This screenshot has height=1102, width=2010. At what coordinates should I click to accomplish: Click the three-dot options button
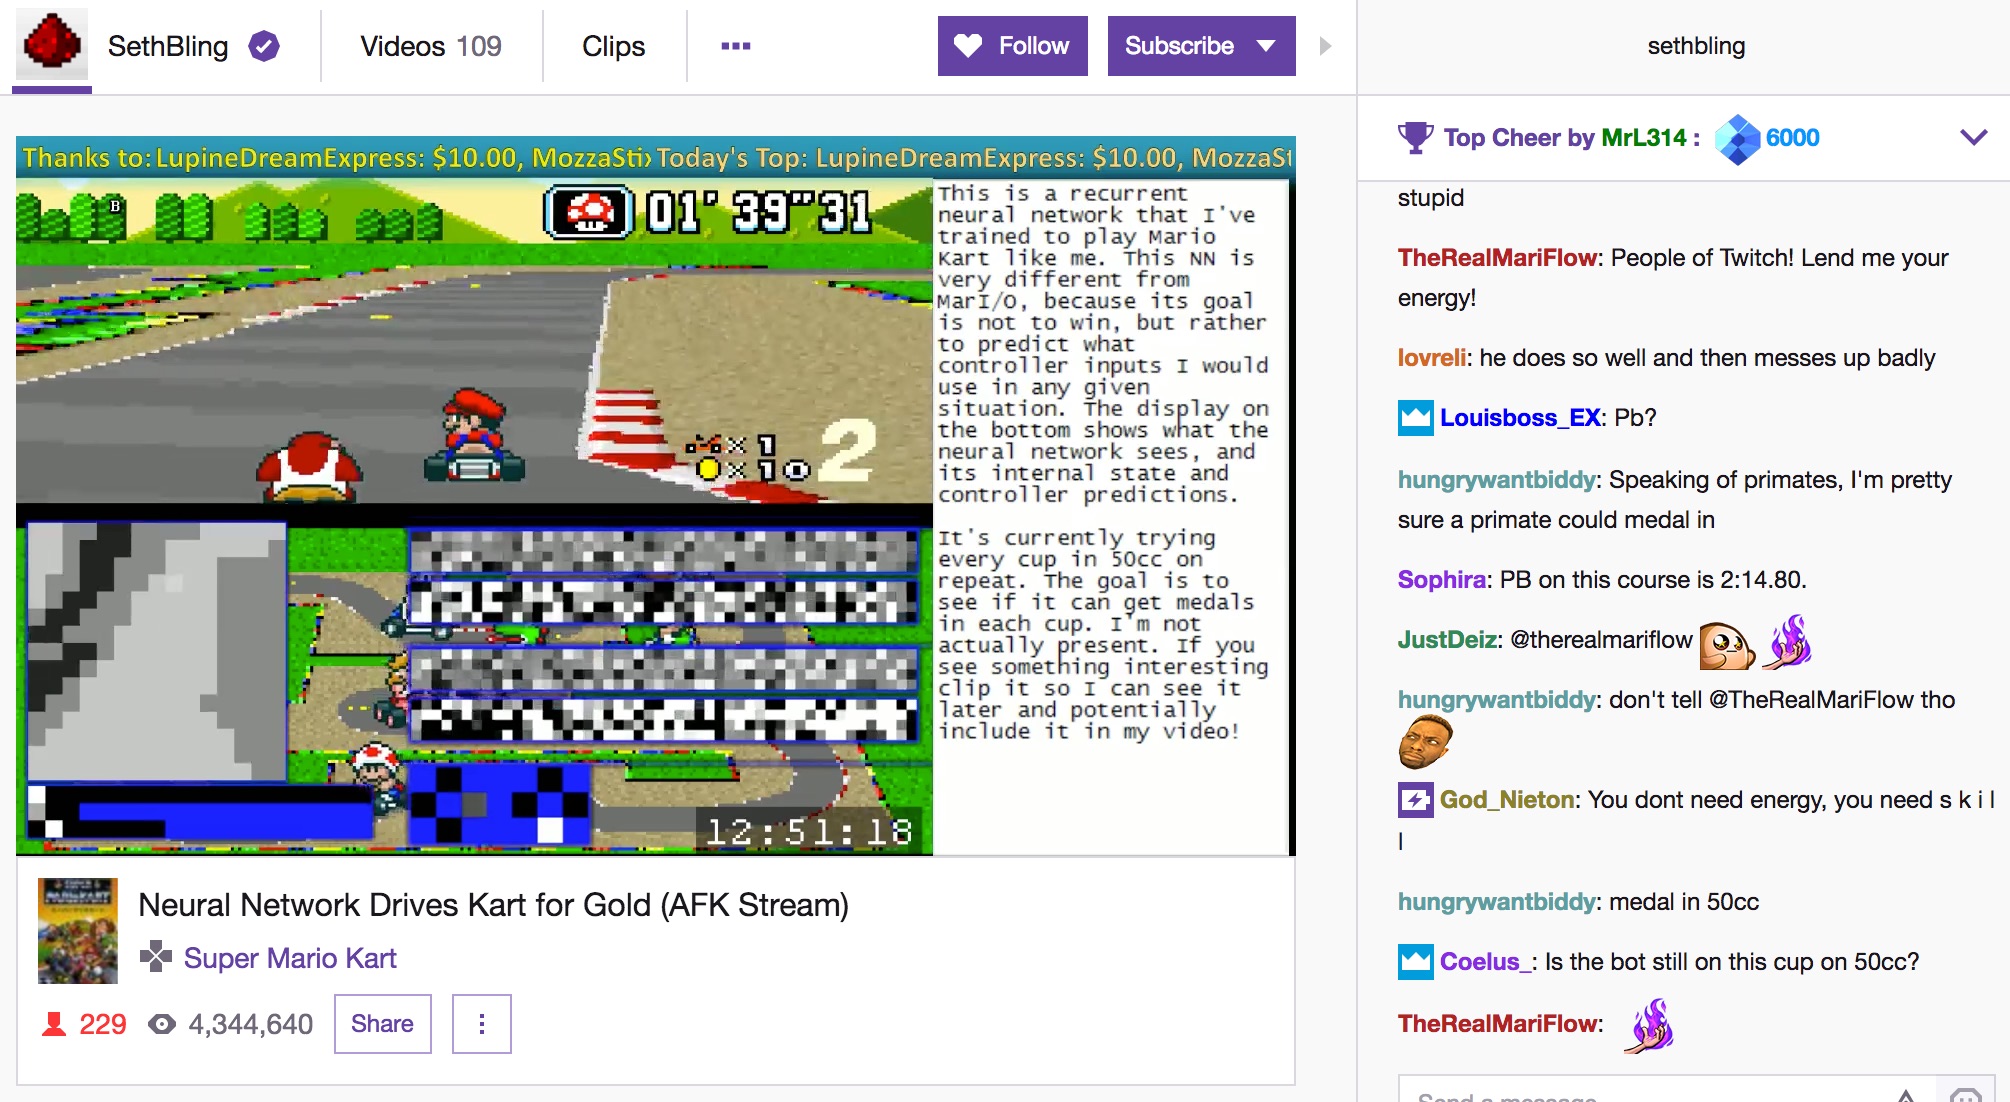point(482,1021)
